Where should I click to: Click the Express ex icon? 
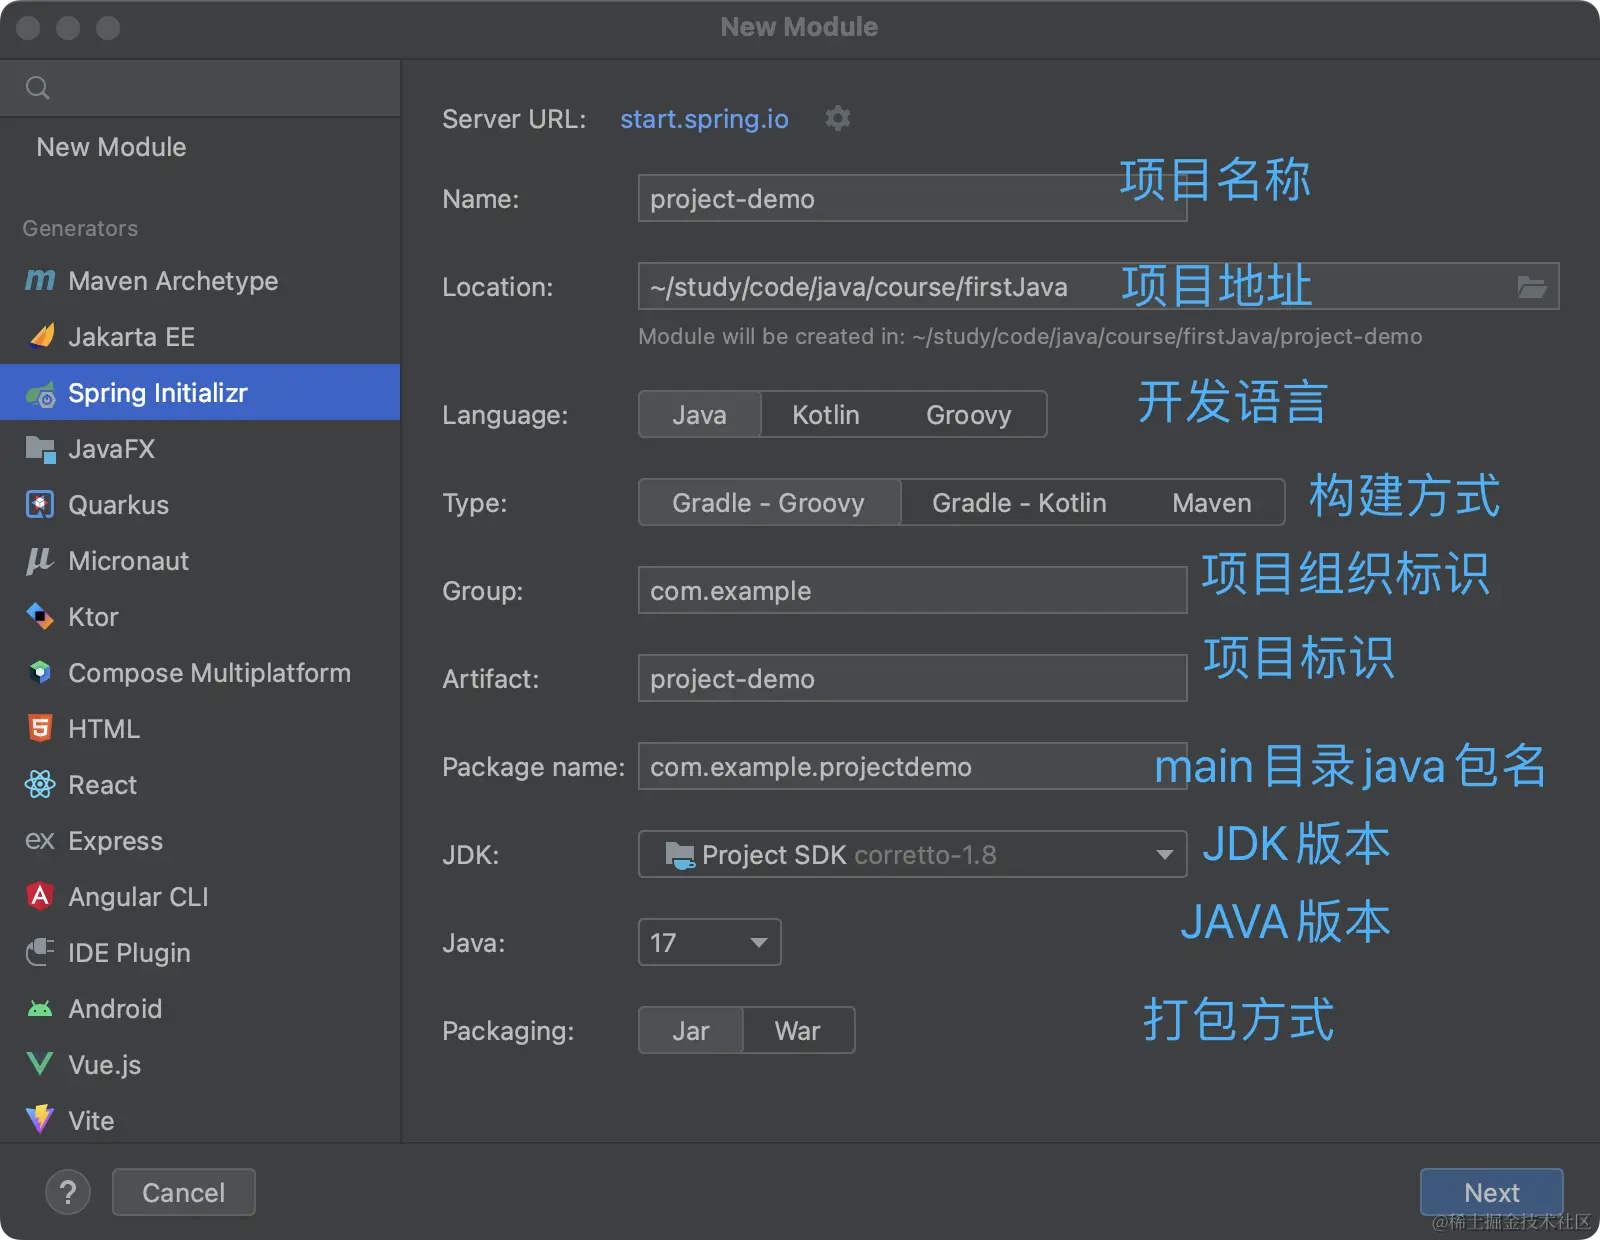40,841
